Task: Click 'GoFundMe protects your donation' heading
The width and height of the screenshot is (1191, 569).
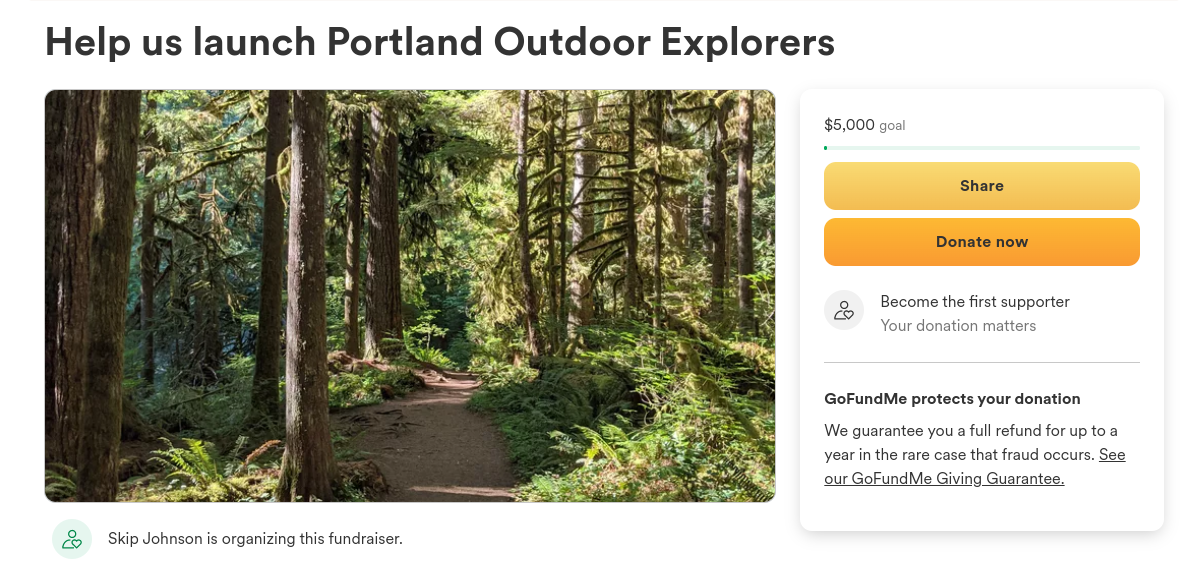Action: coord(951,399)
